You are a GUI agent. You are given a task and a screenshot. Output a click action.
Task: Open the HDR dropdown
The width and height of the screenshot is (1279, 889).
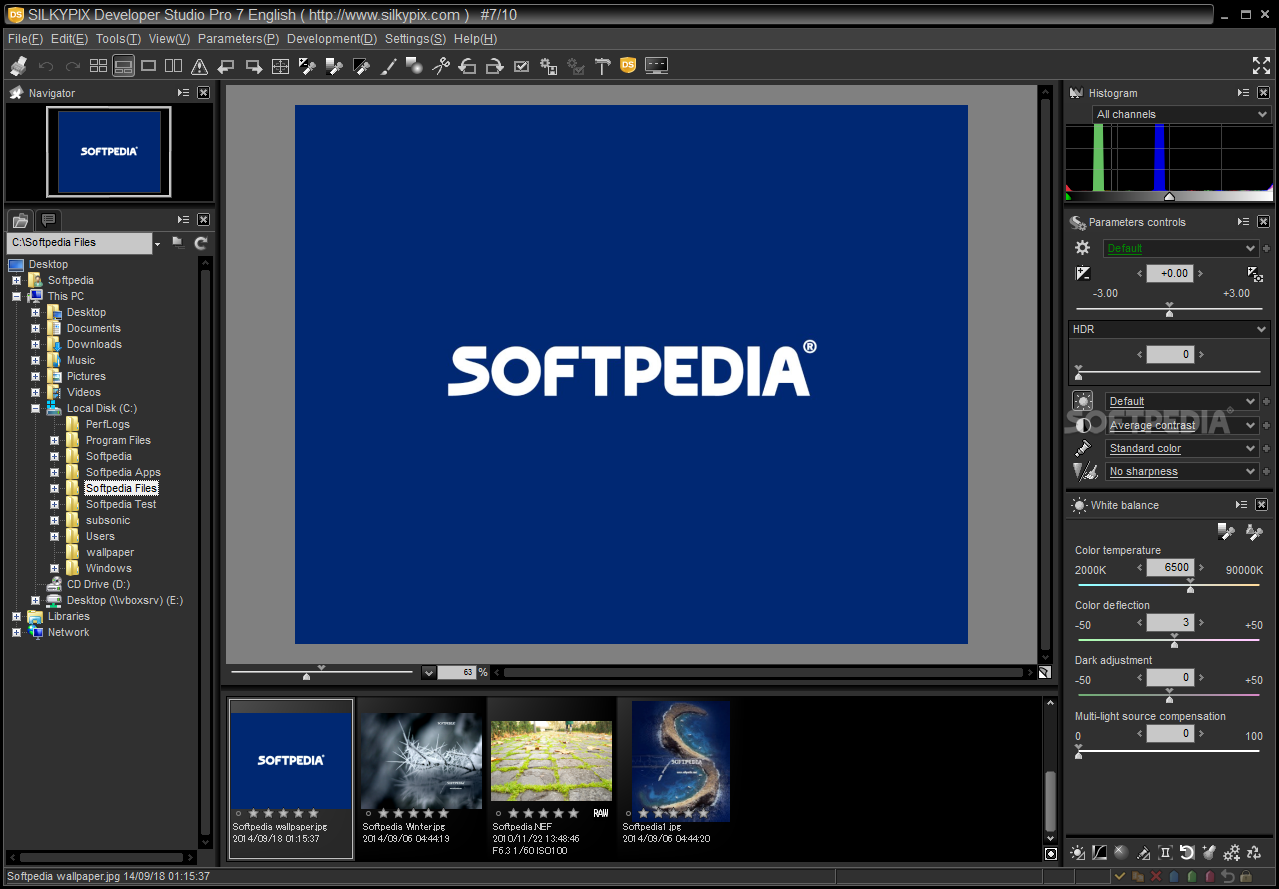pyautogui.click(x=1170, y=329)
